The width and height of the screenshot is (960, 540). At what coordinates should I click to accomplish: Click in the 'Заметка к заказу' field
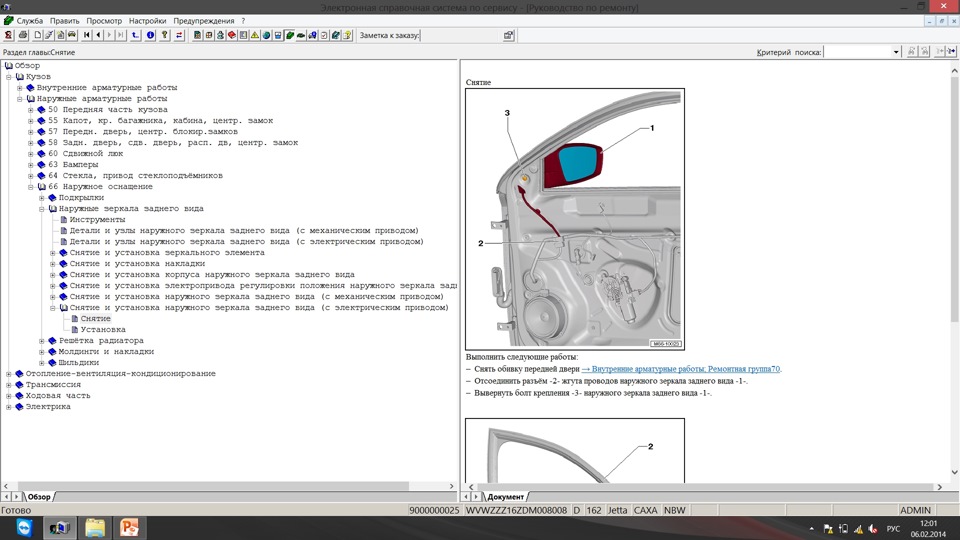coord(460,35)
